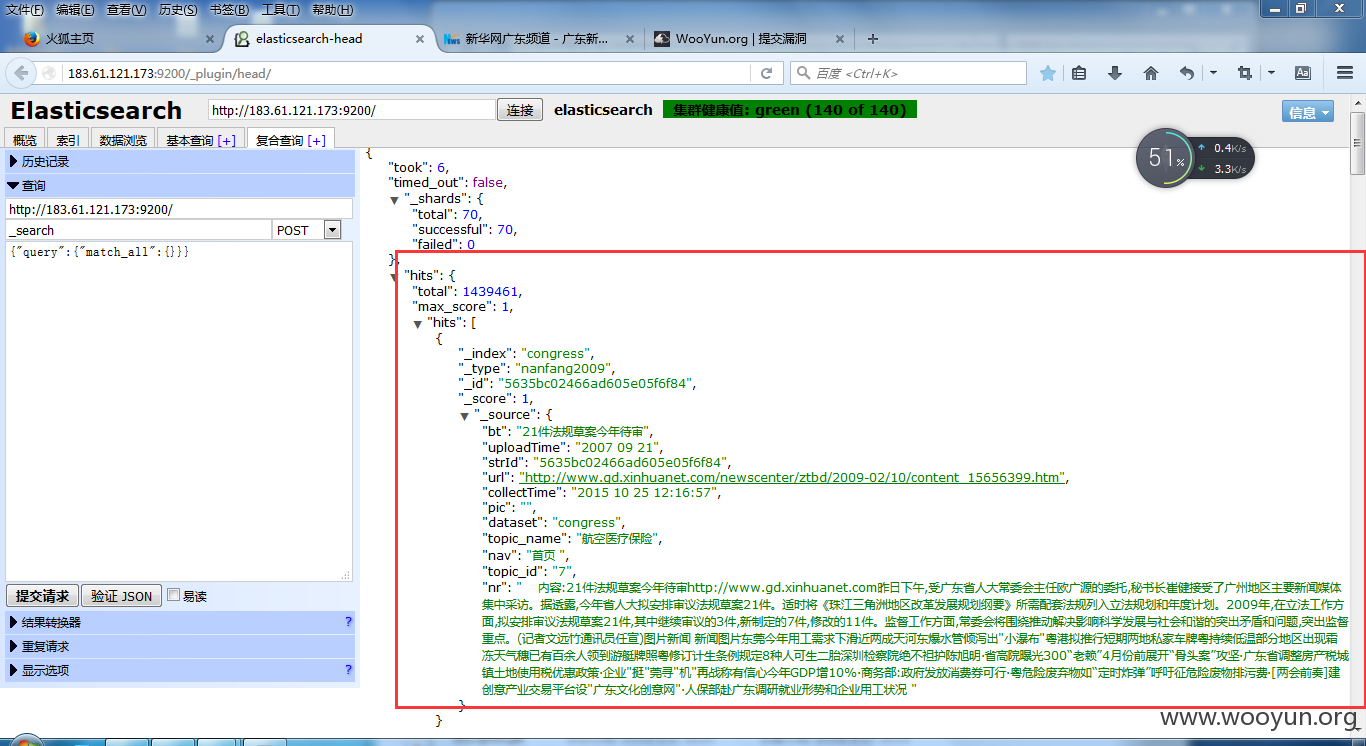Collapse the 查询 section
The image size is (1366, 746).
point(180,186)
